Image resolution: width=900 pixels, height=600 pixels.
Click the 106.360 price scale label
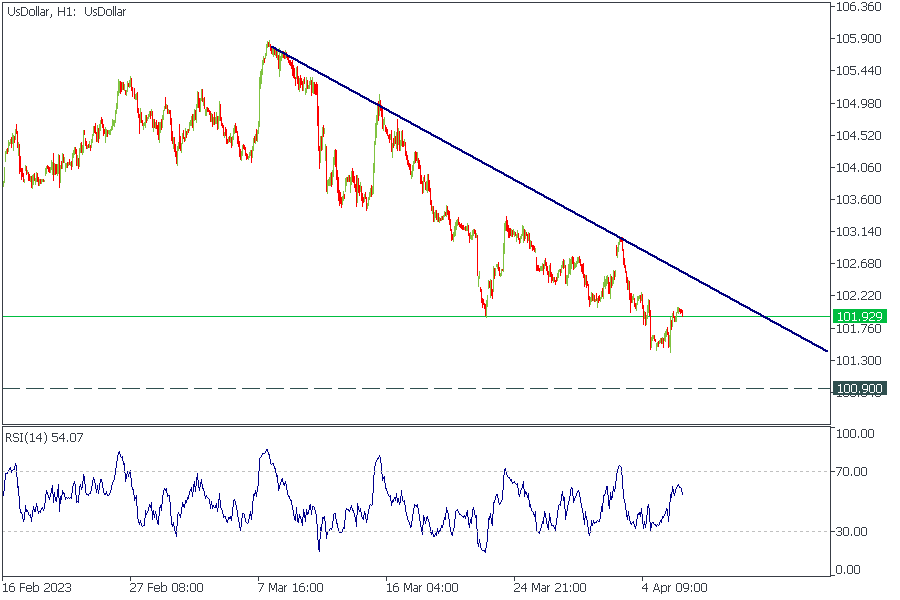click(x=858, y=7)
